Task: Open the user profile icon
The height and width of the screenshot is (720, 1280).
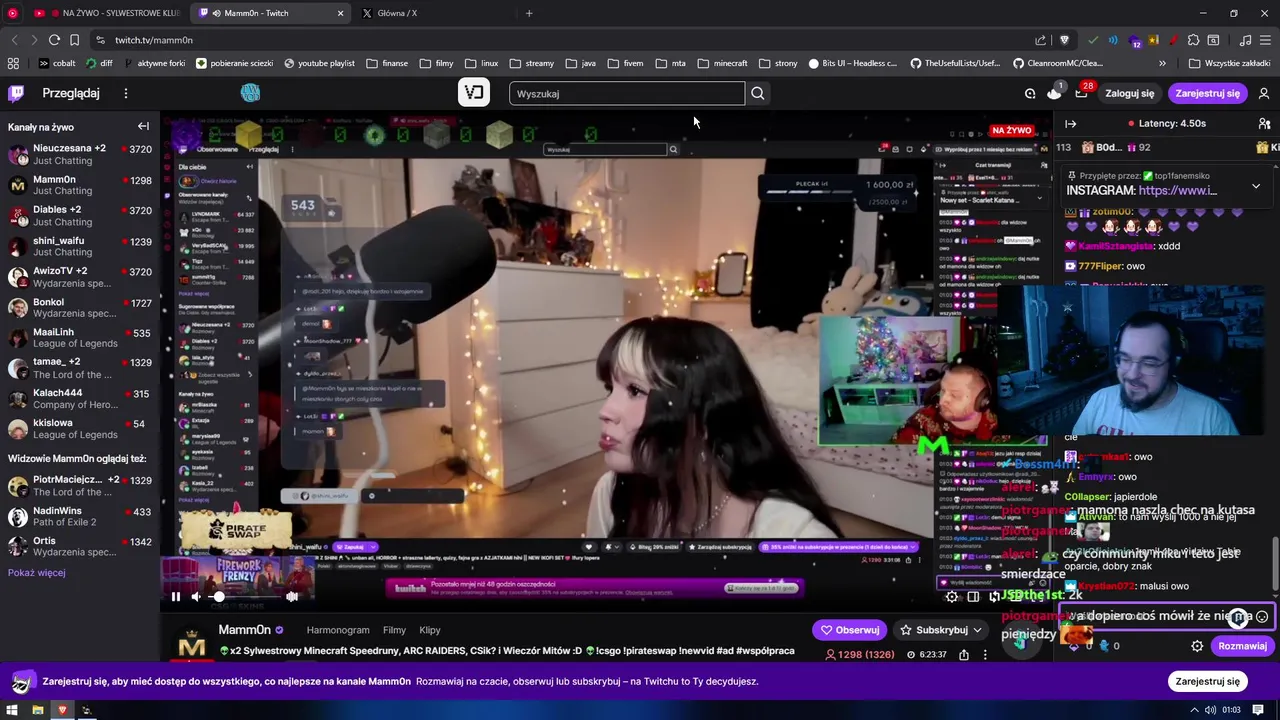Action: point(1264,93)
